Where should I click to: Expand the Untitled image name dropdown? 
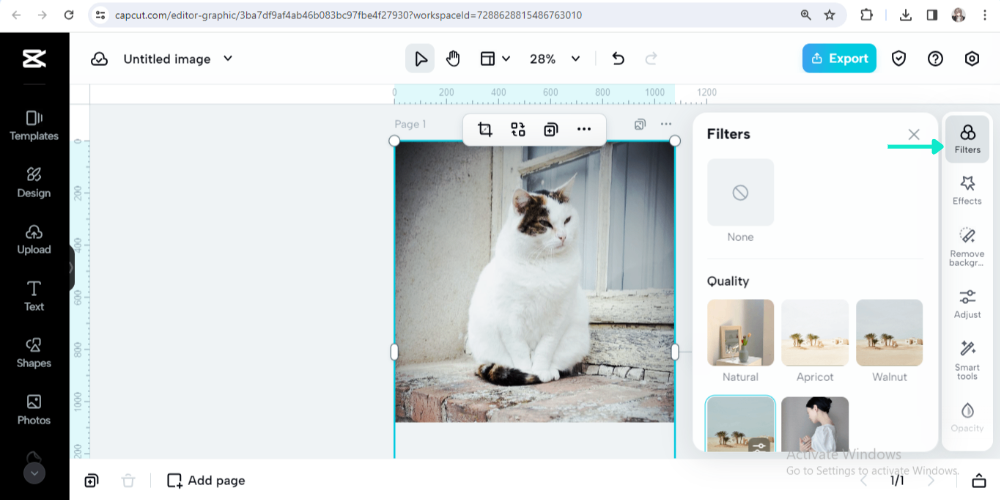pos(228,59)
